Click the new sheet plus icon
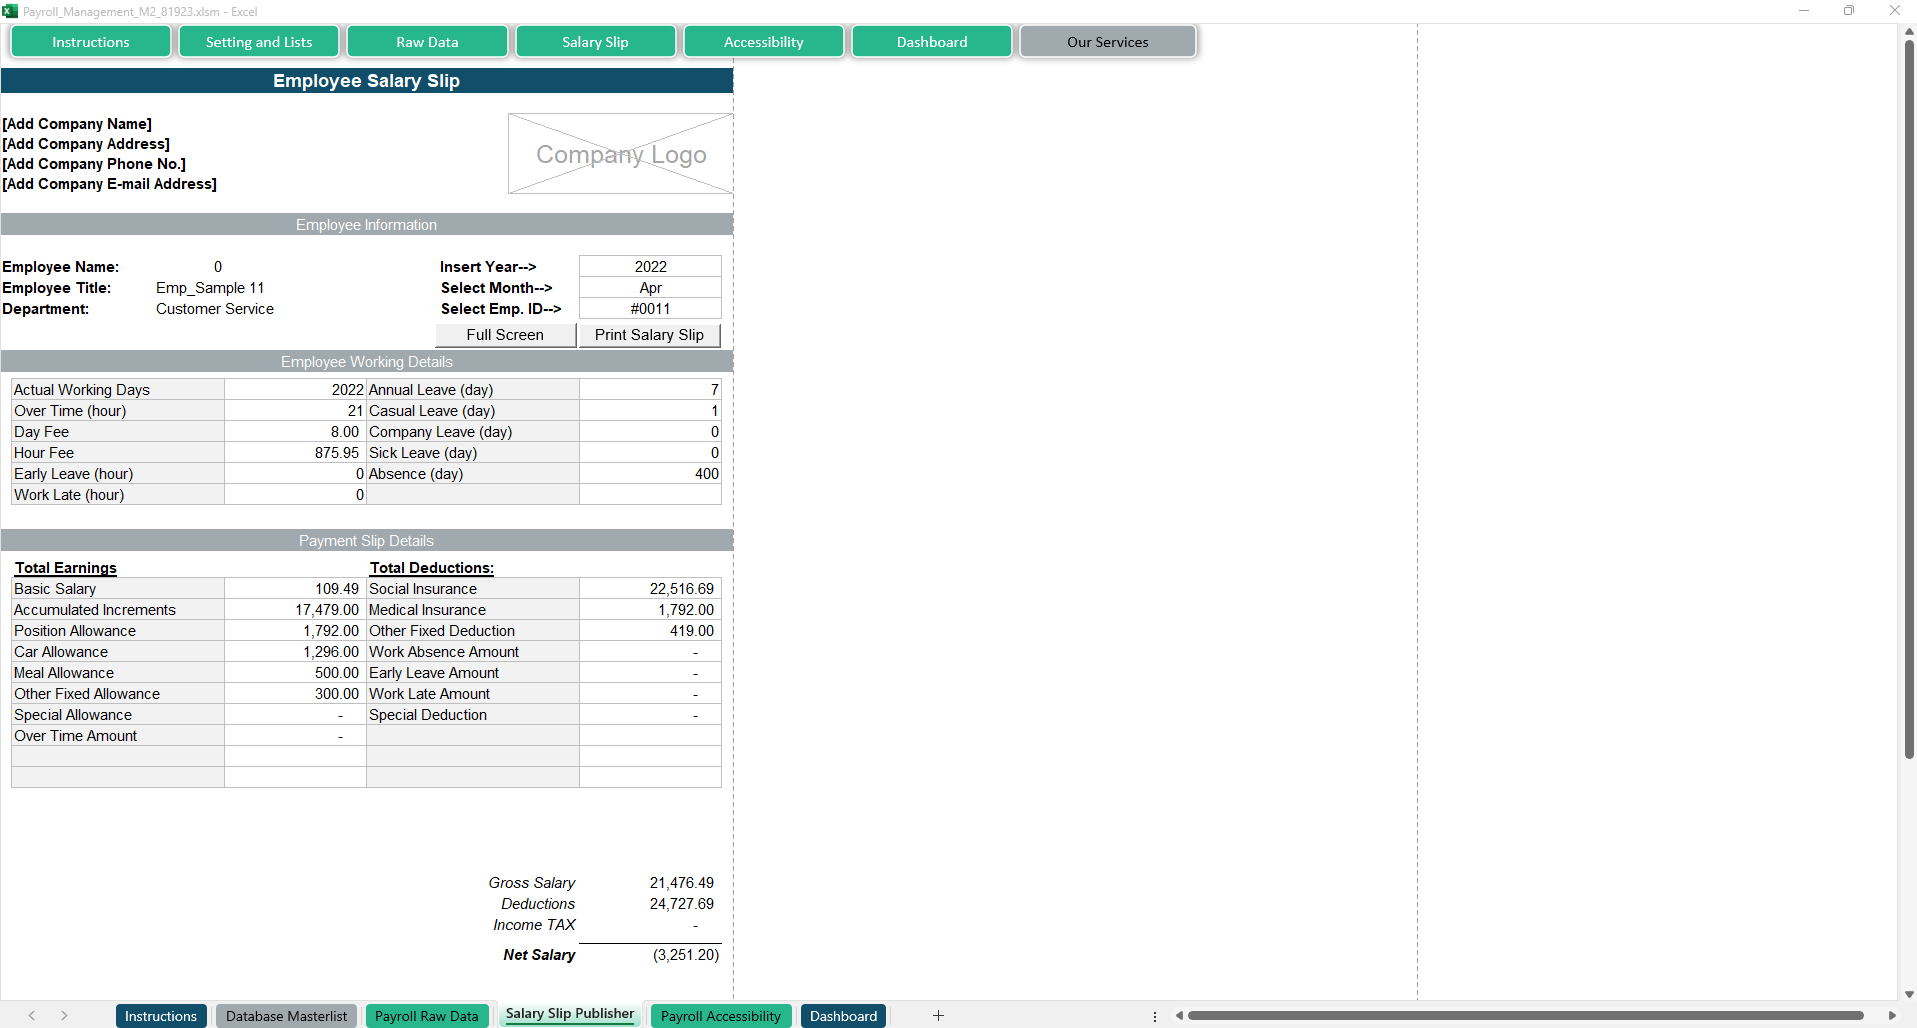The image size is (1917, 1028). (x=938, y=1016)
